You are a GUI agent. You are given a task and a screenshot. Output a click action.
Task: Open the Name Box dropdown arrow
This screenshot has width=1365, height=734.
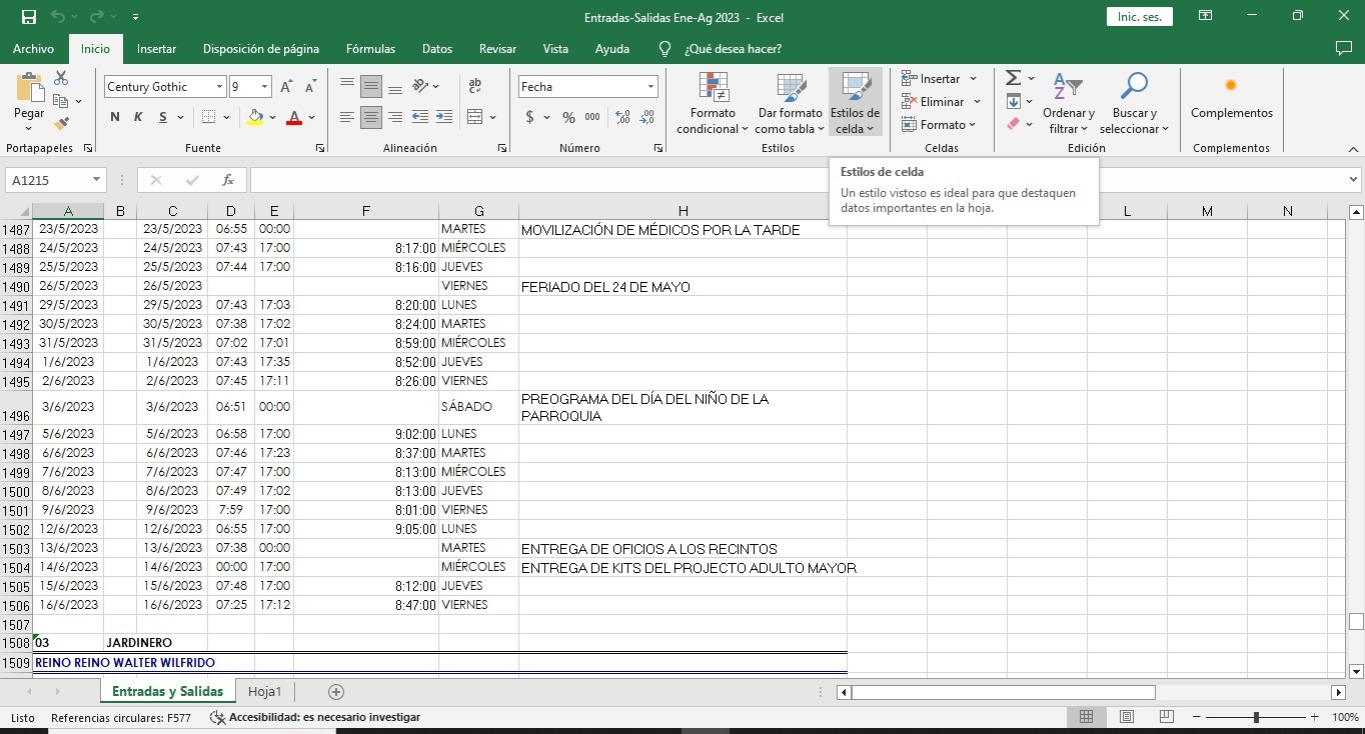tap(96, 180)
